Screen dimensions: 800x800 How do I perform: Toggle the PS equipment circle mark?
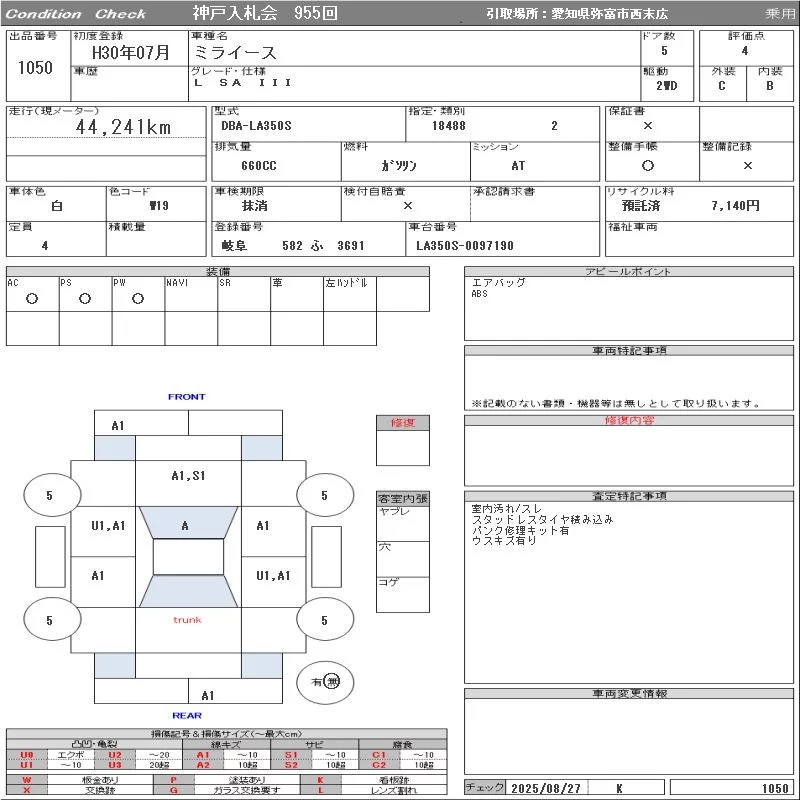point(85,299)
